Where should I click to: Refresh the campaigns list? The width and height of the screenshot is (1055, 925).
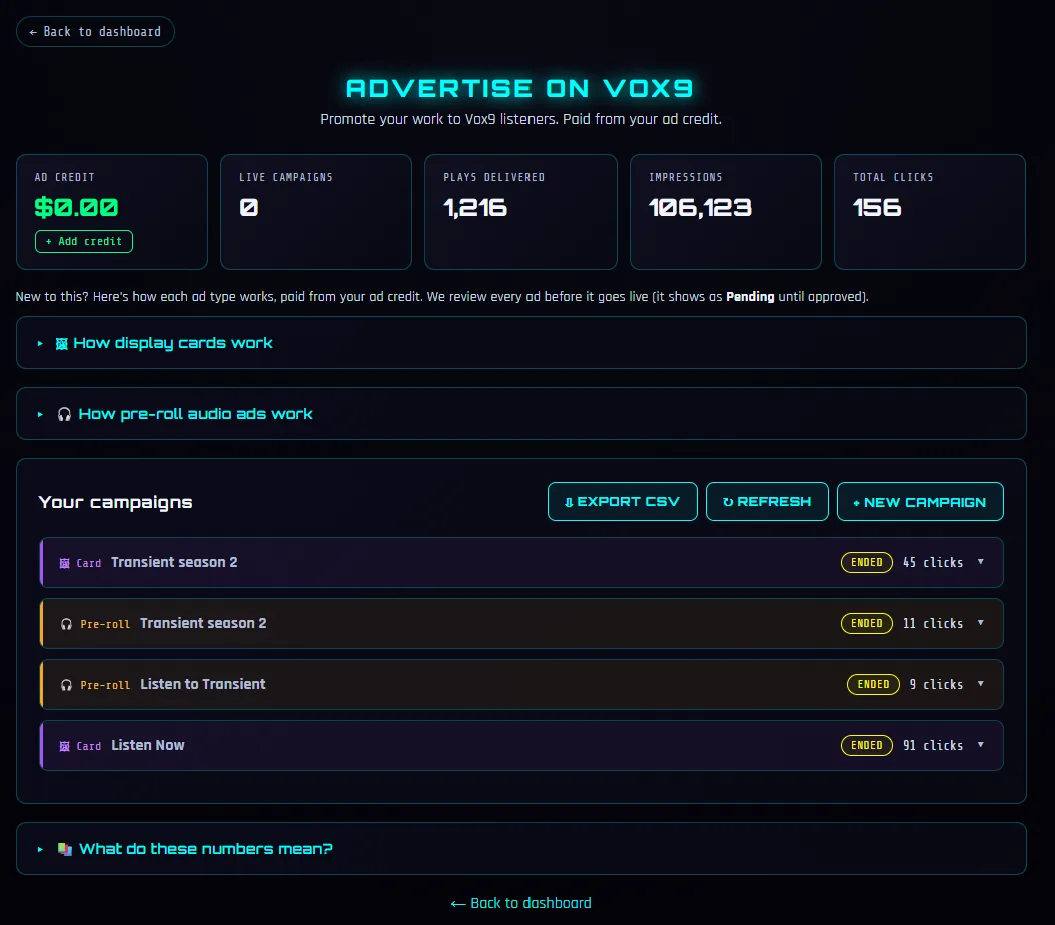767,502
